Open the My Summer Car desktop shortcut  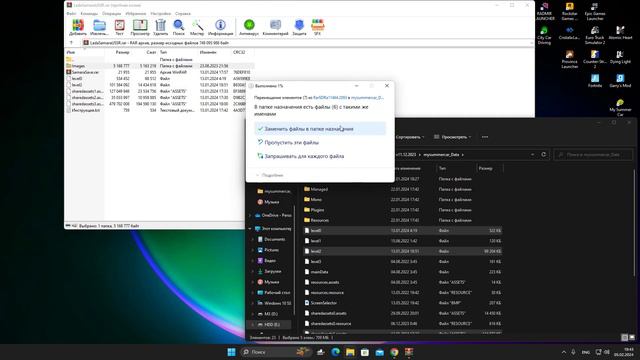click(620, 107)
